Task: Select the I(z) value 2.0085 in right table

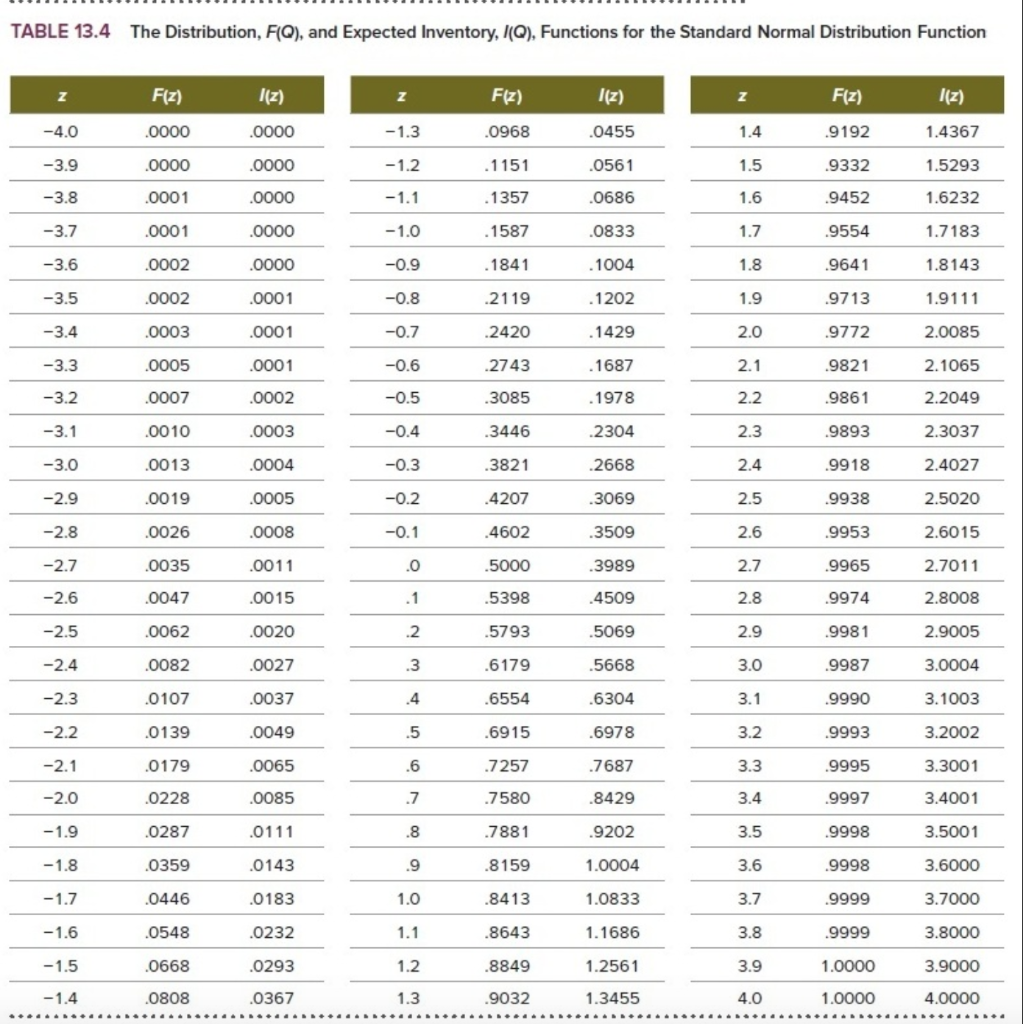Action: (955, 331)
